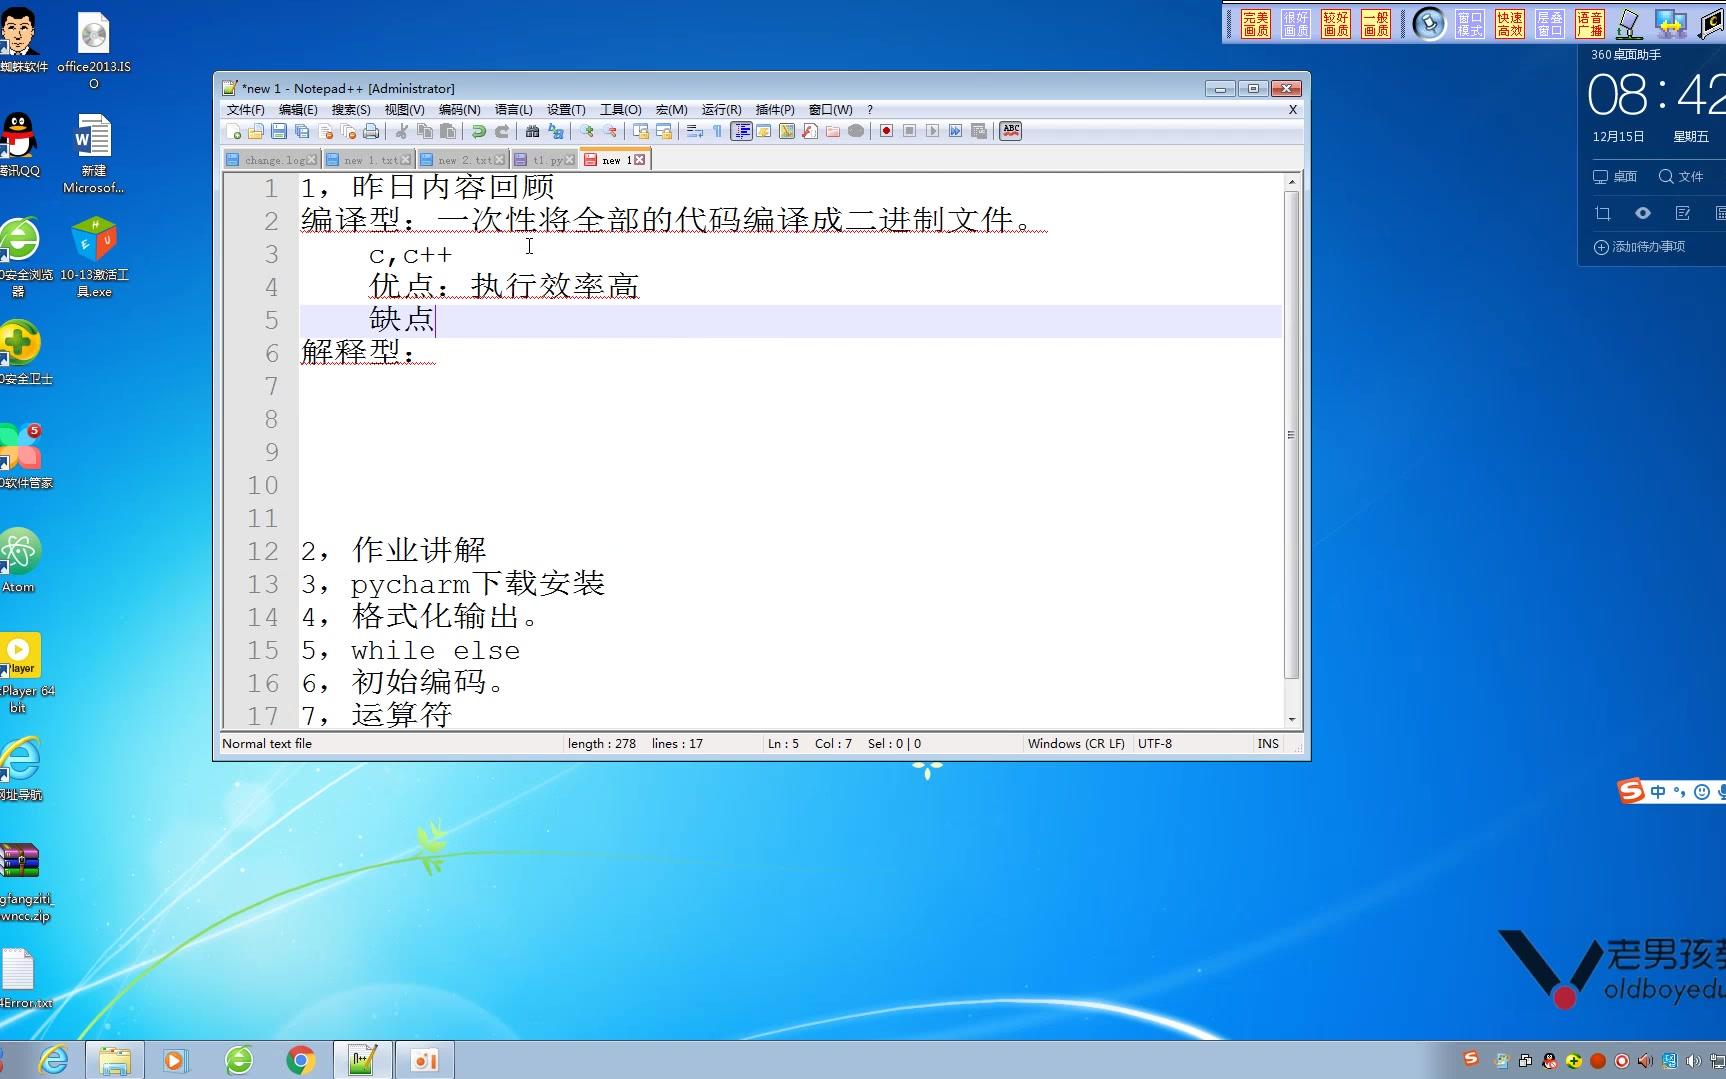Screen dimensions: 1726x1079
Task: Undo the last edit
Action: pyautogui.click(x=477, y=131)
